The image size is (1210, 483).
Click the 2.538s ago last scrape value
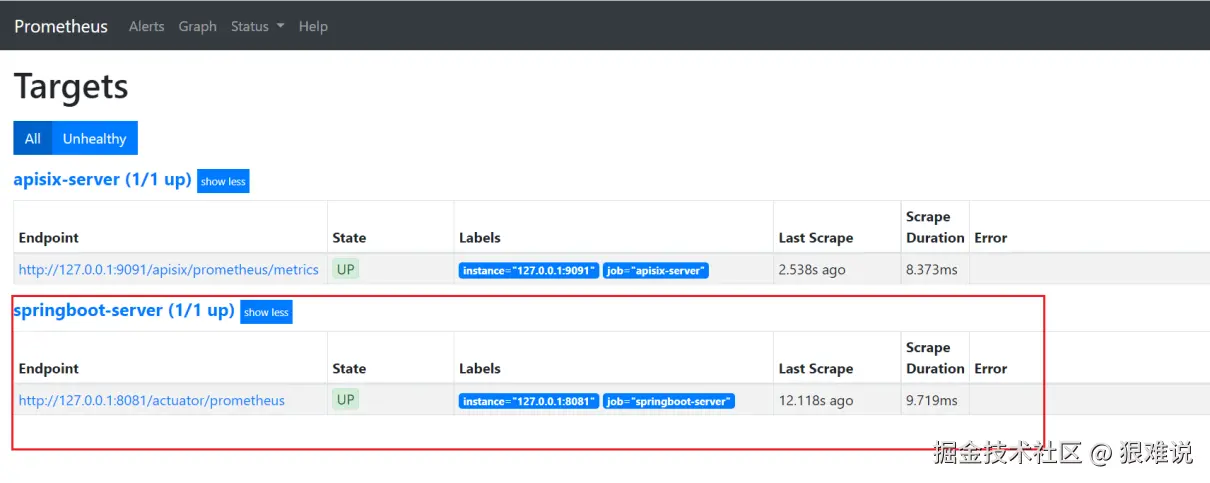[x=813, y=269]
